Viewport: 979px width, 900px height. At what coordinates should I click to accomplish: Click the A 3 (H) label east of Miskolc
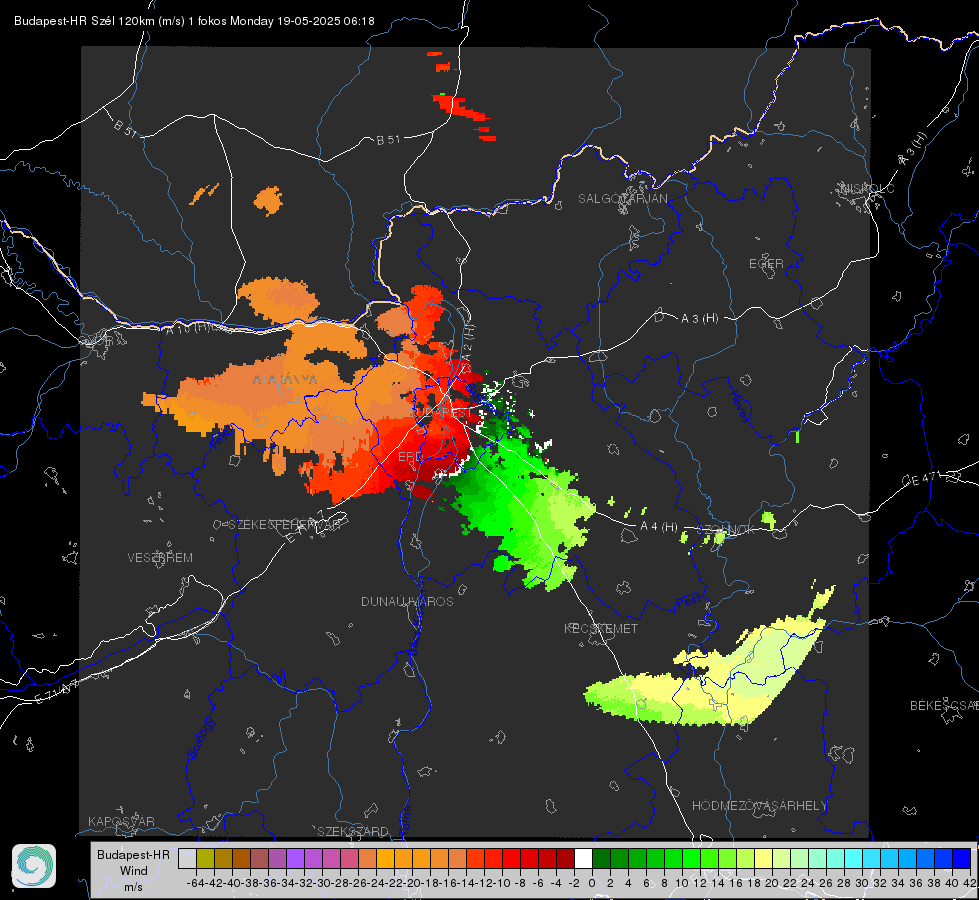913,149
